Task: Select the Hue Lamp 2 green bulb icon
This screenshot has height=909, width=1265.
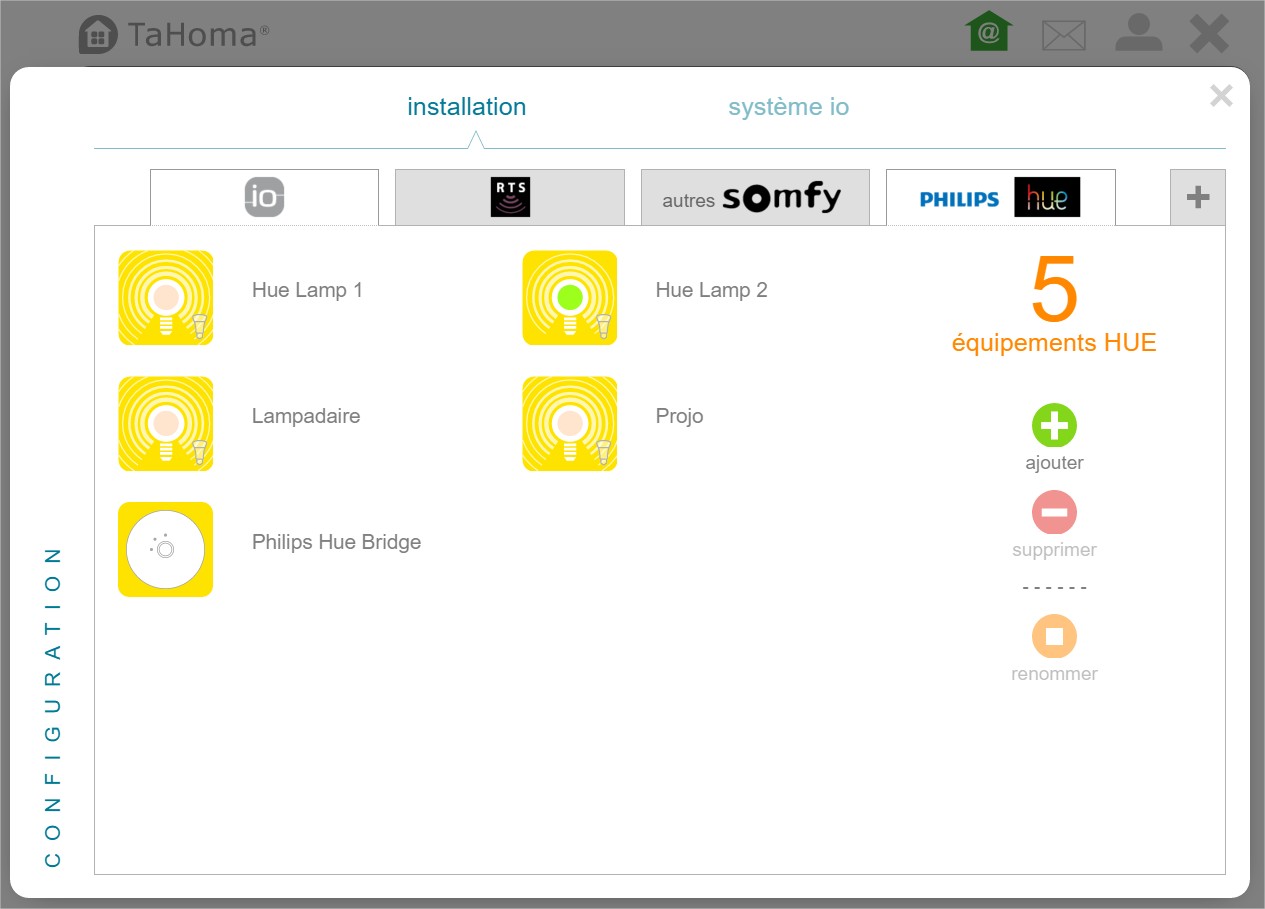Action: pos(569,298)
